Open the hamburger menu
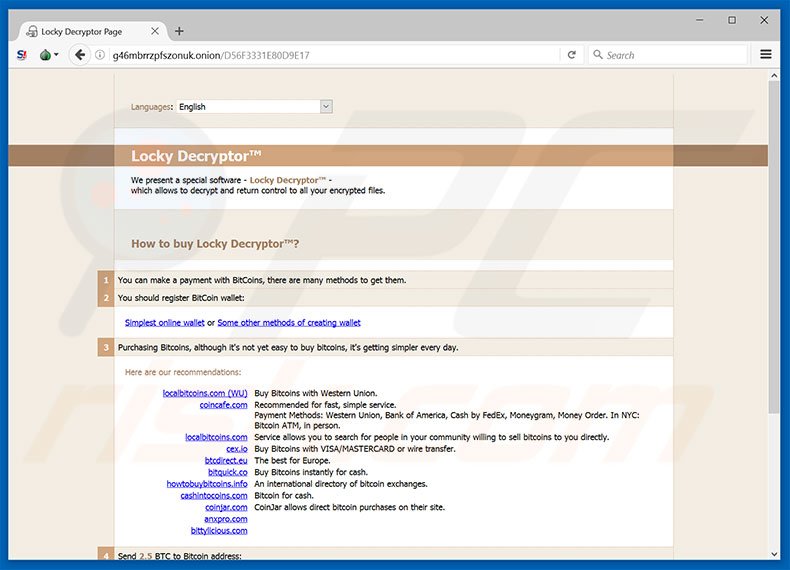This screenshot has height=570, width=790. [x=765, y=54]
